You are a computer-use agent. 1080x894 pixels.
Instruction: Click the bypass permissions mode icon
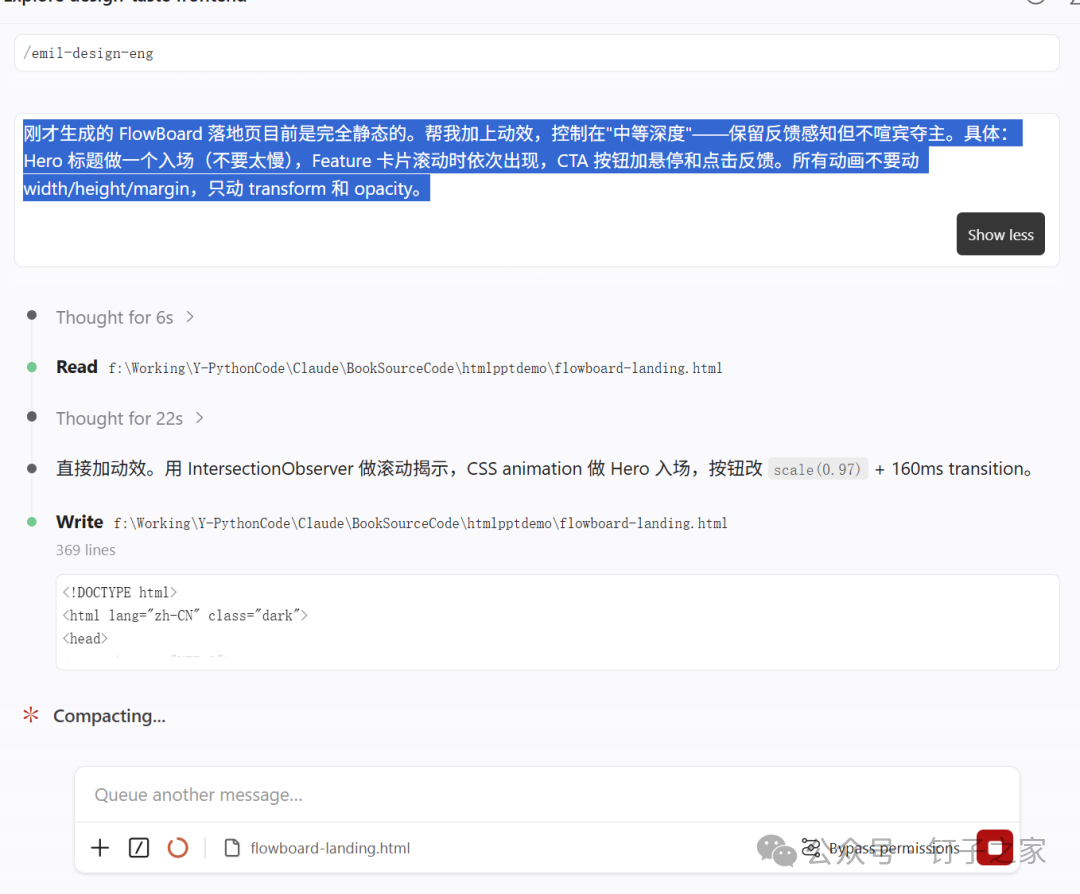coord(811,848)
